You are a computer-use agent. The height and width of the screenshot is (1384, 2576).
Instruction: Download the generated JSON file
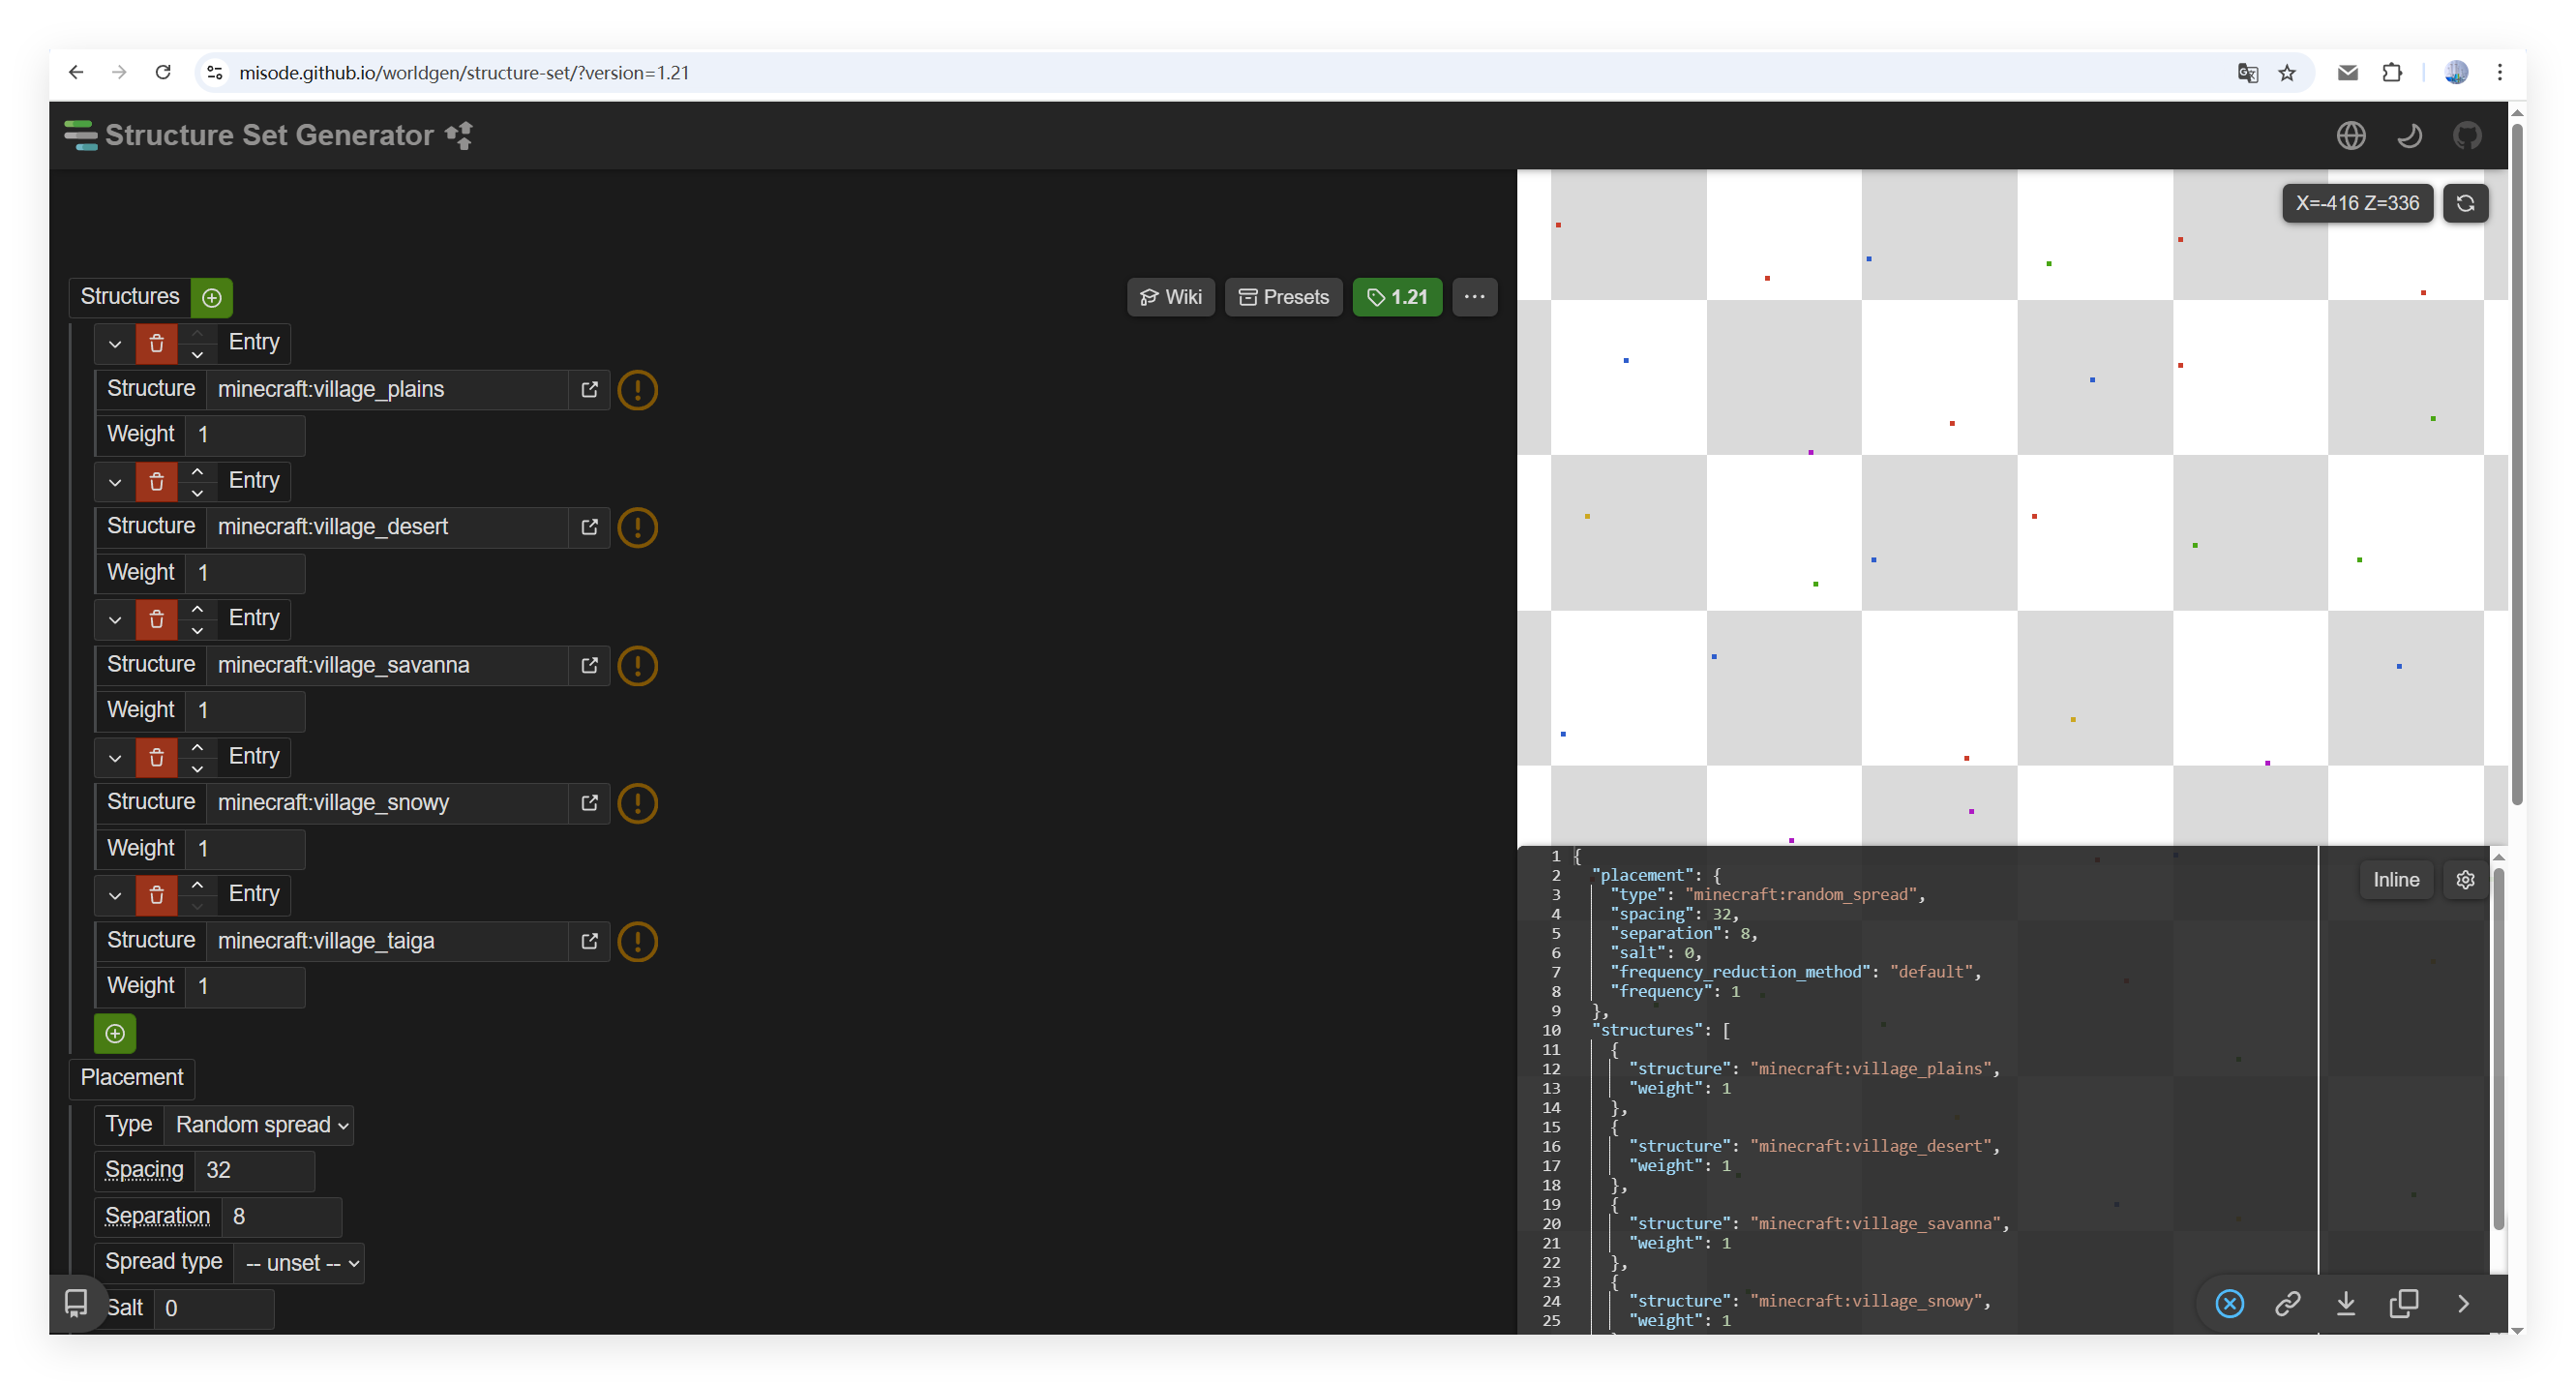(2345, 1303)
